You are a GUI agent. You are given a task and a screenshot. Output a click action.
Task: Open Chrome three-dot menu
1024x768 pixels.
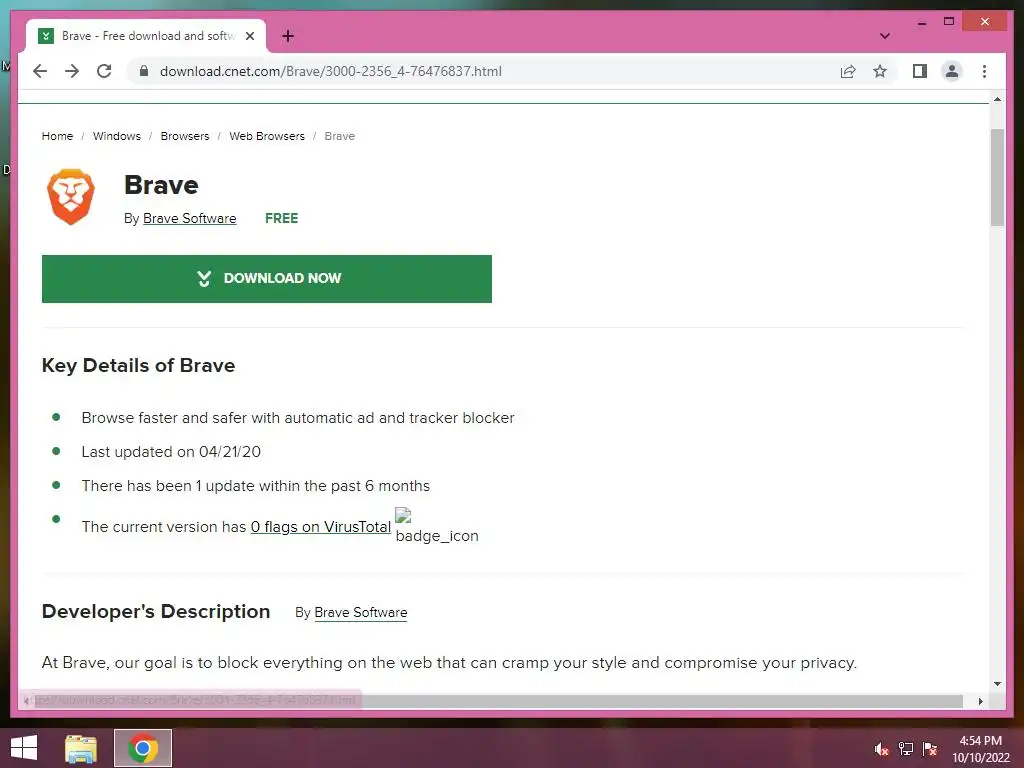point(984,71)
